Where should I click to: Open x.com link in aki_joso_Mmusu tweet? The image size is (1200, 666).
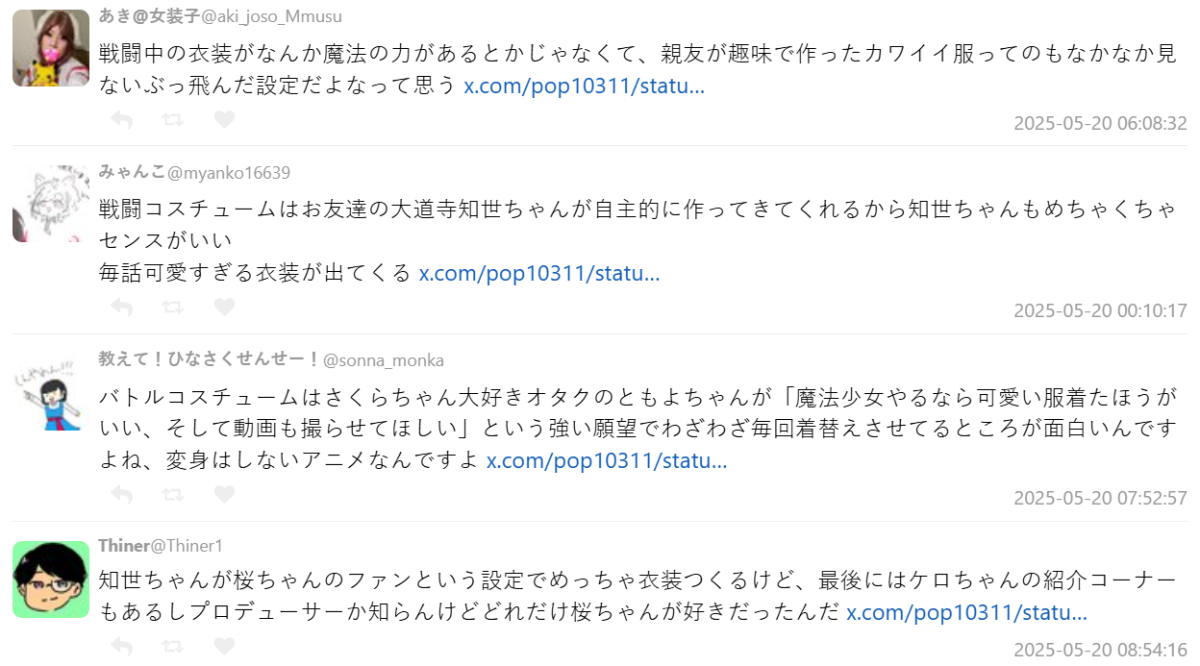coord(584,86)
